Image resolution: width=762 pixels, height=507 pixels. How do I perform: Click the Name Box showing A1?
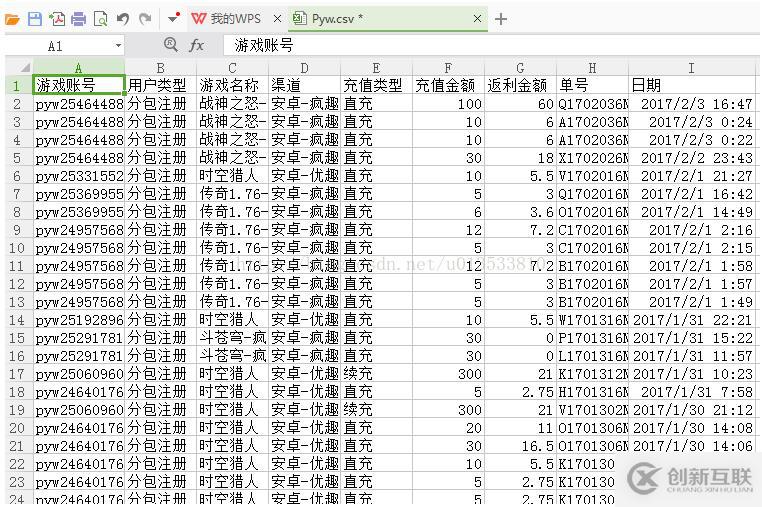point(63,46)
